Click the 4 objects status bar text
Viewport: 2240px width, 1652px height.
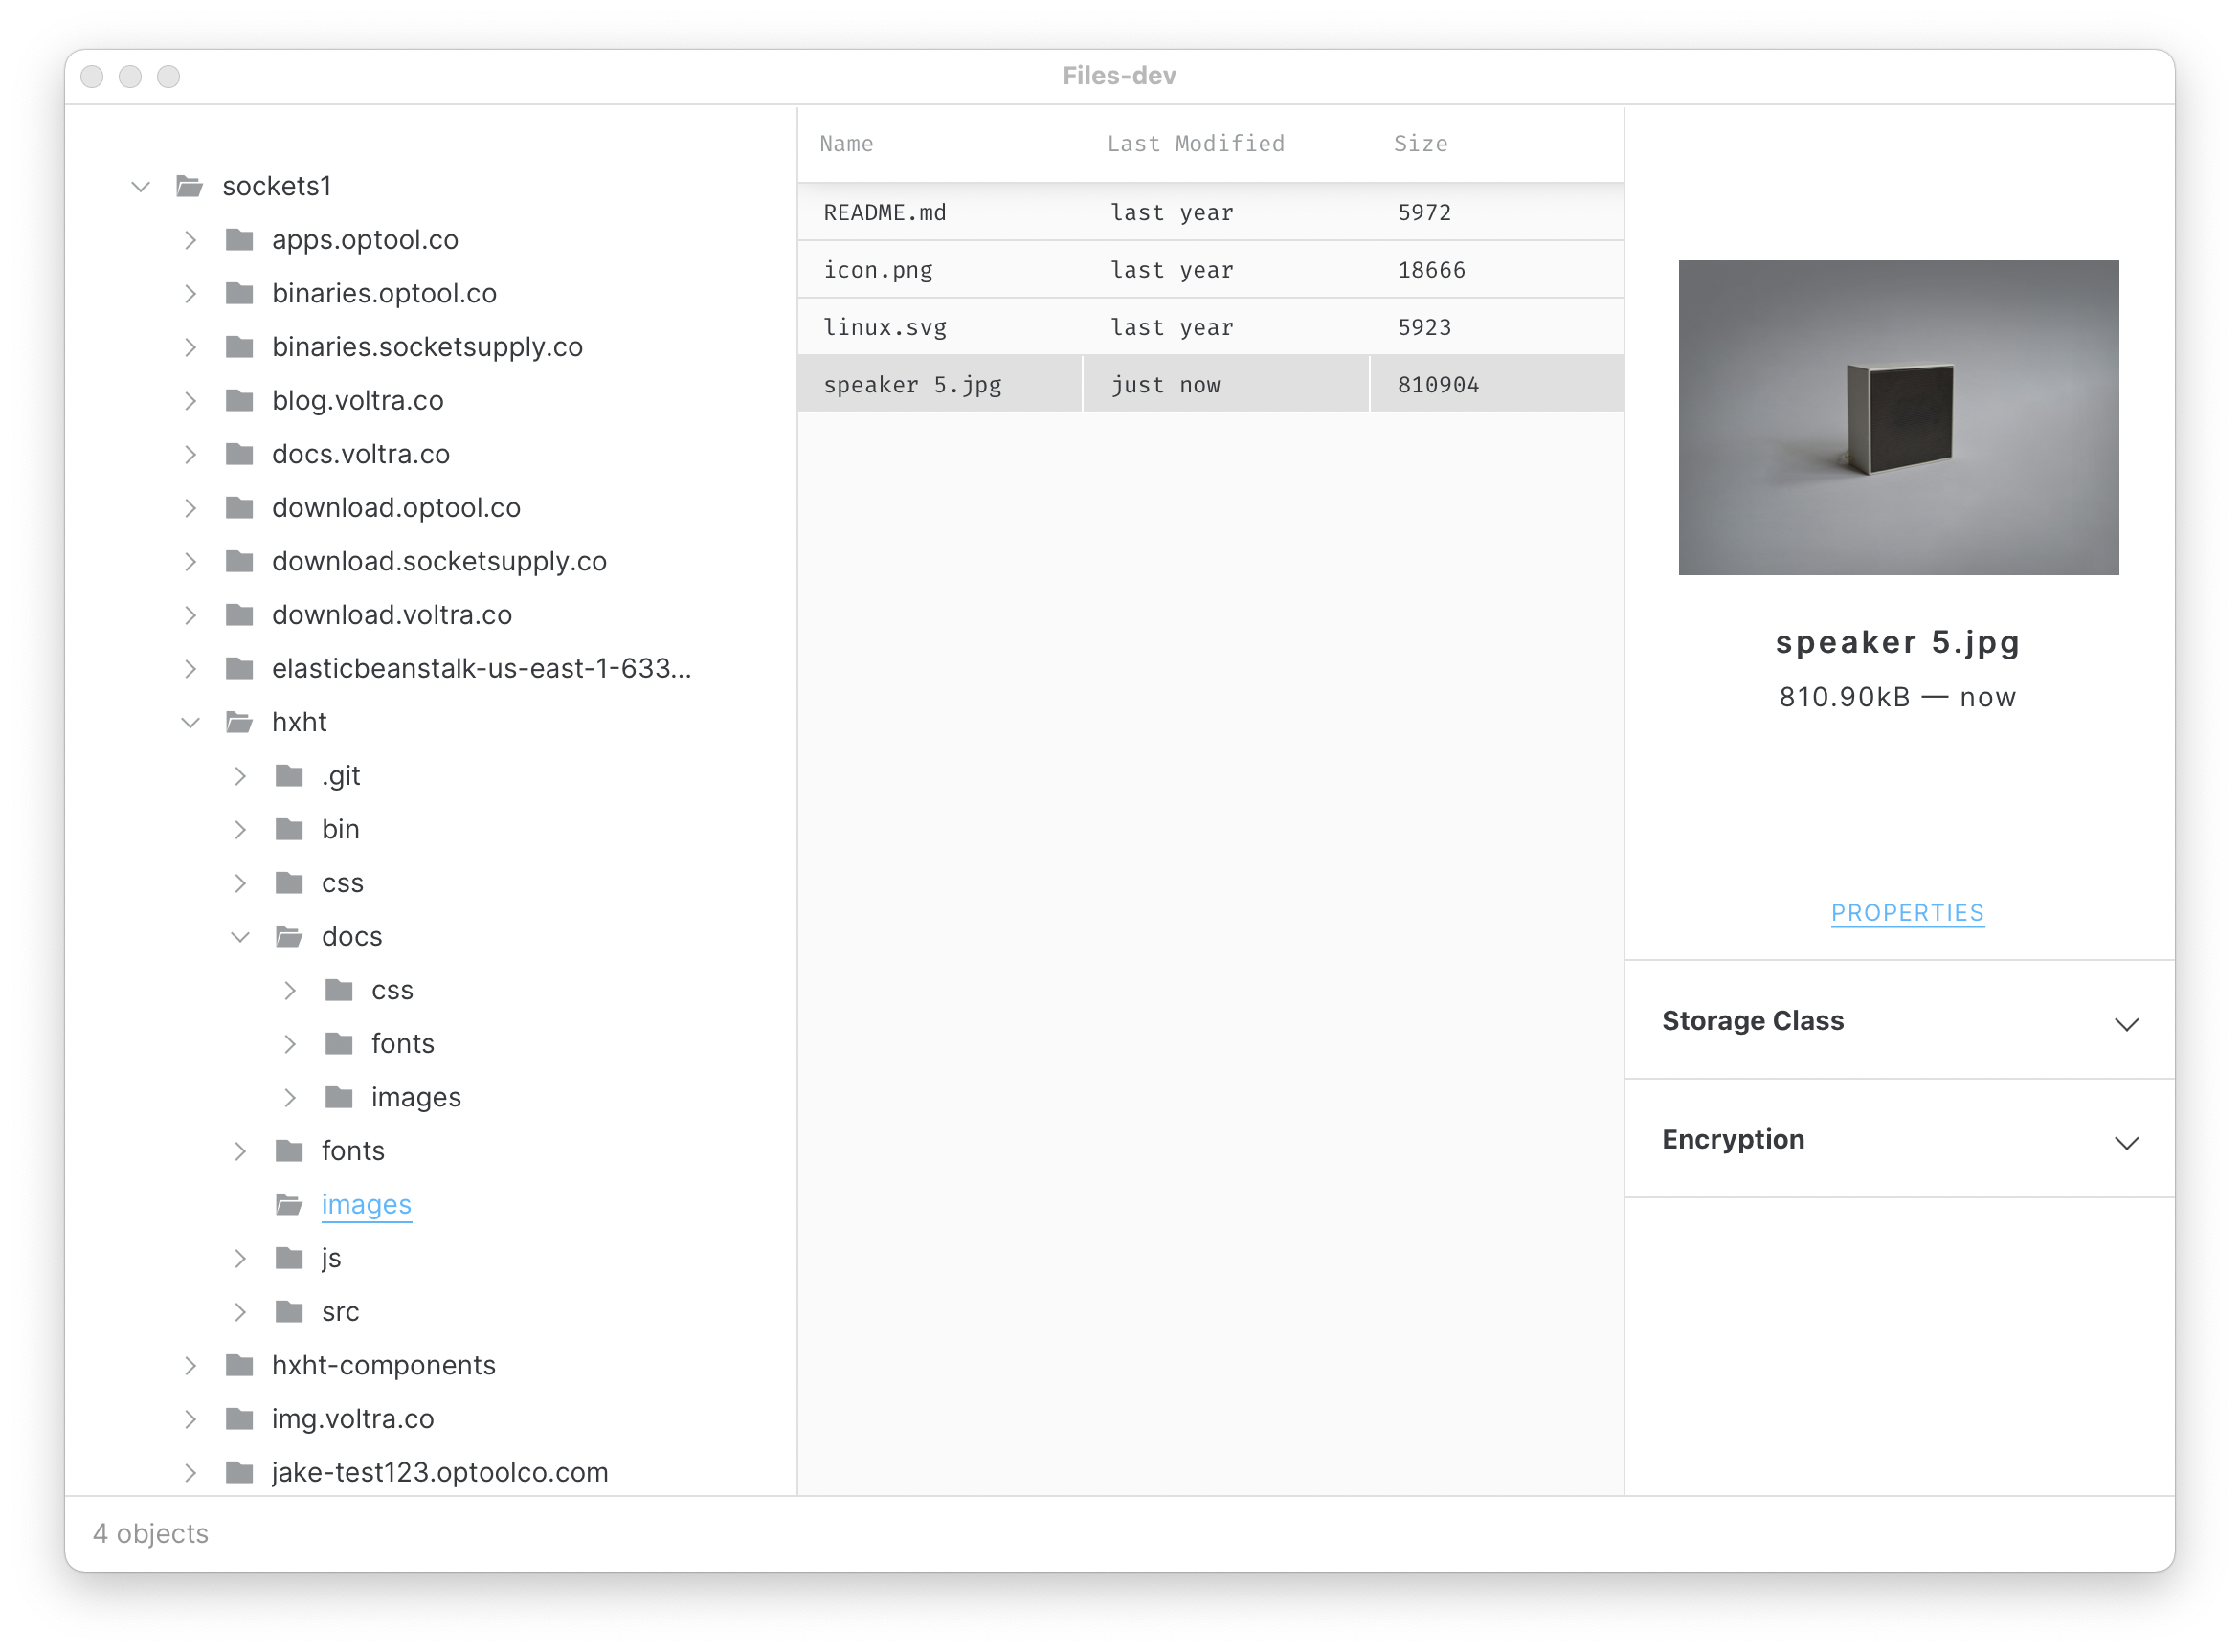151,1534
